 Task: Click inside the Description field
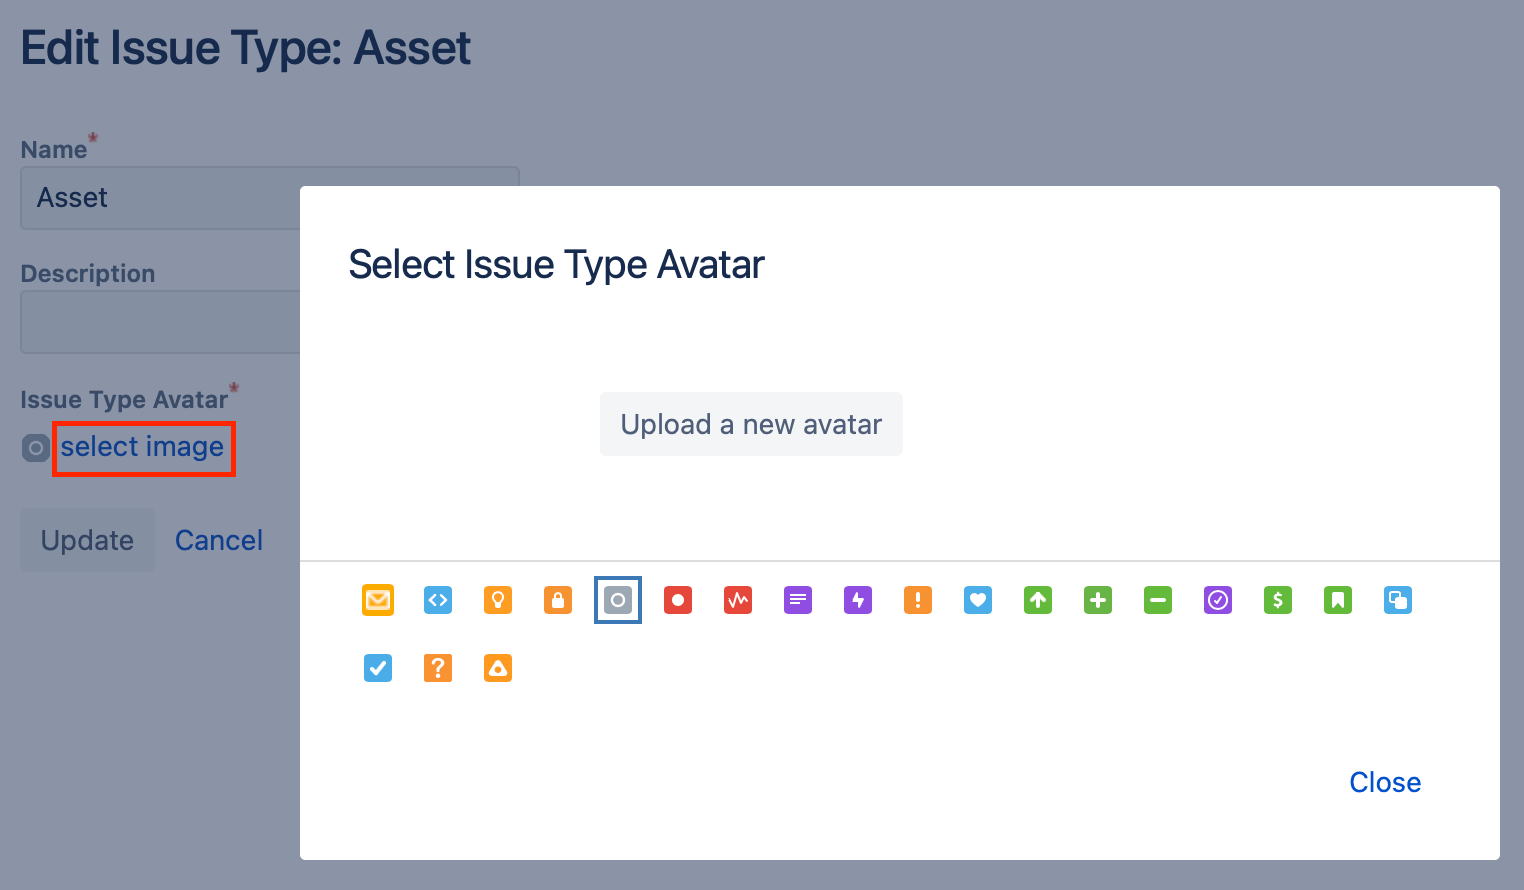coord(160,322)
